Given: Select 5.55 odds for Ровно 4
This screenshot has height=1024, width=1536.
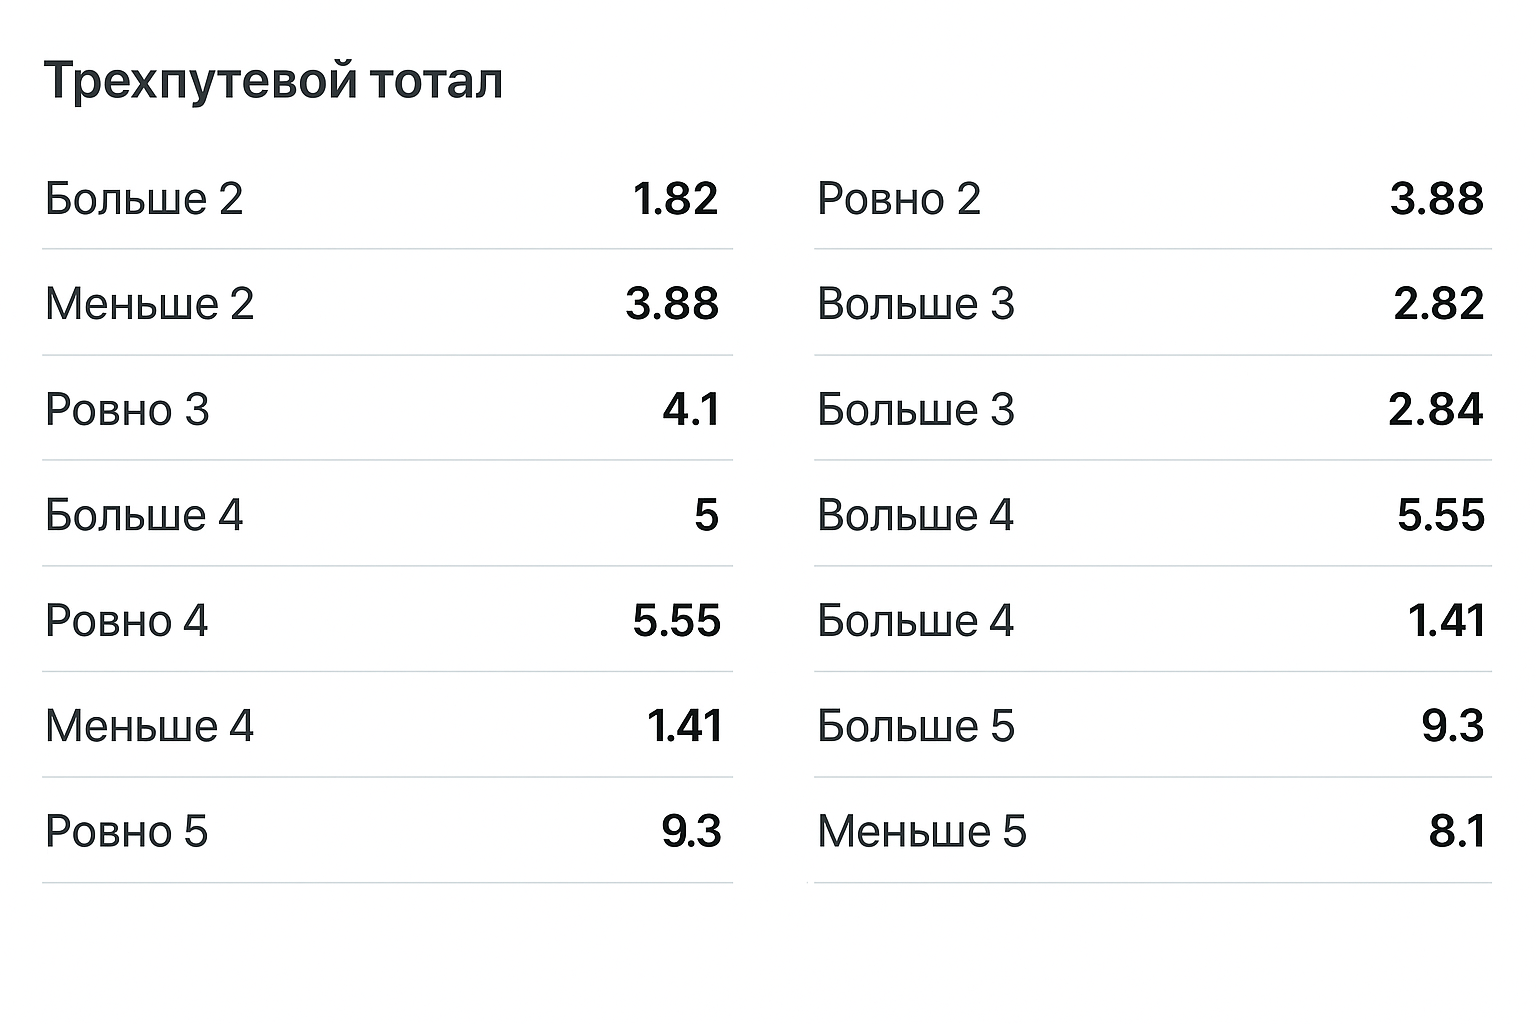Looking at the screenshot, I should click(x=676, y=621).
